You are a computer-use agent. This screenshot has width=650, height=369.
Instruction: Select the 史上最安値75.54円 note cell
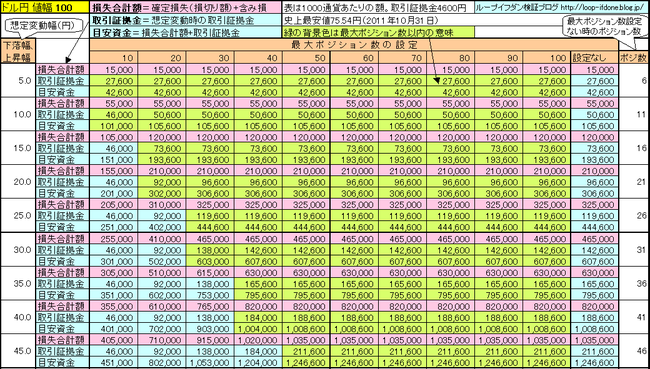click(378, 20)
